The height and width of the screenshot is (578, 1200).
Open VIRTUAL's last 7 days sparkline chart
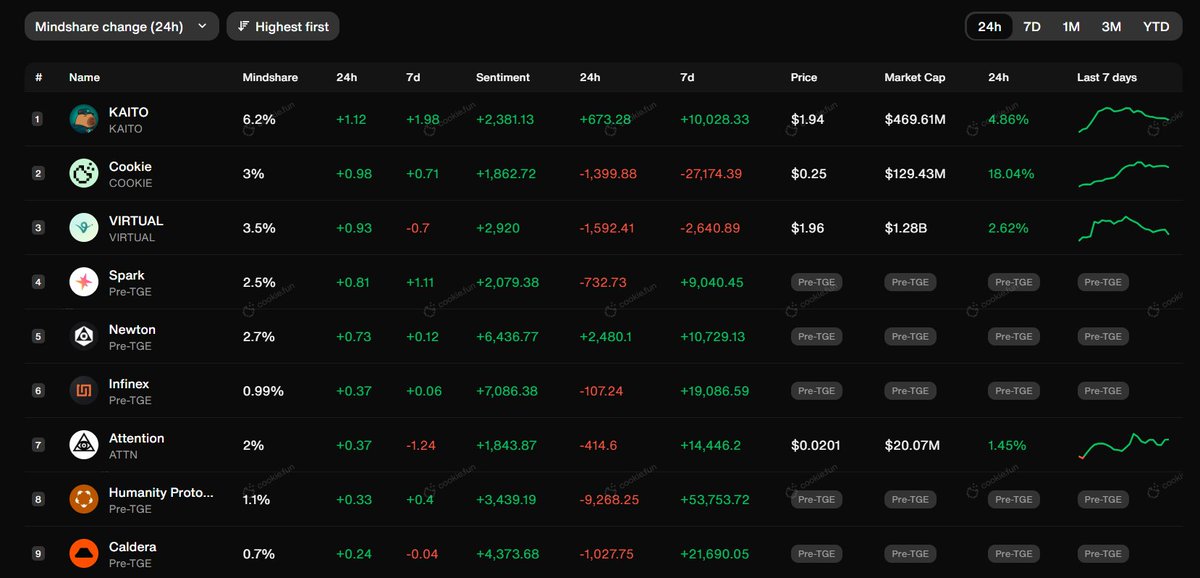[x=1124, y=228]
